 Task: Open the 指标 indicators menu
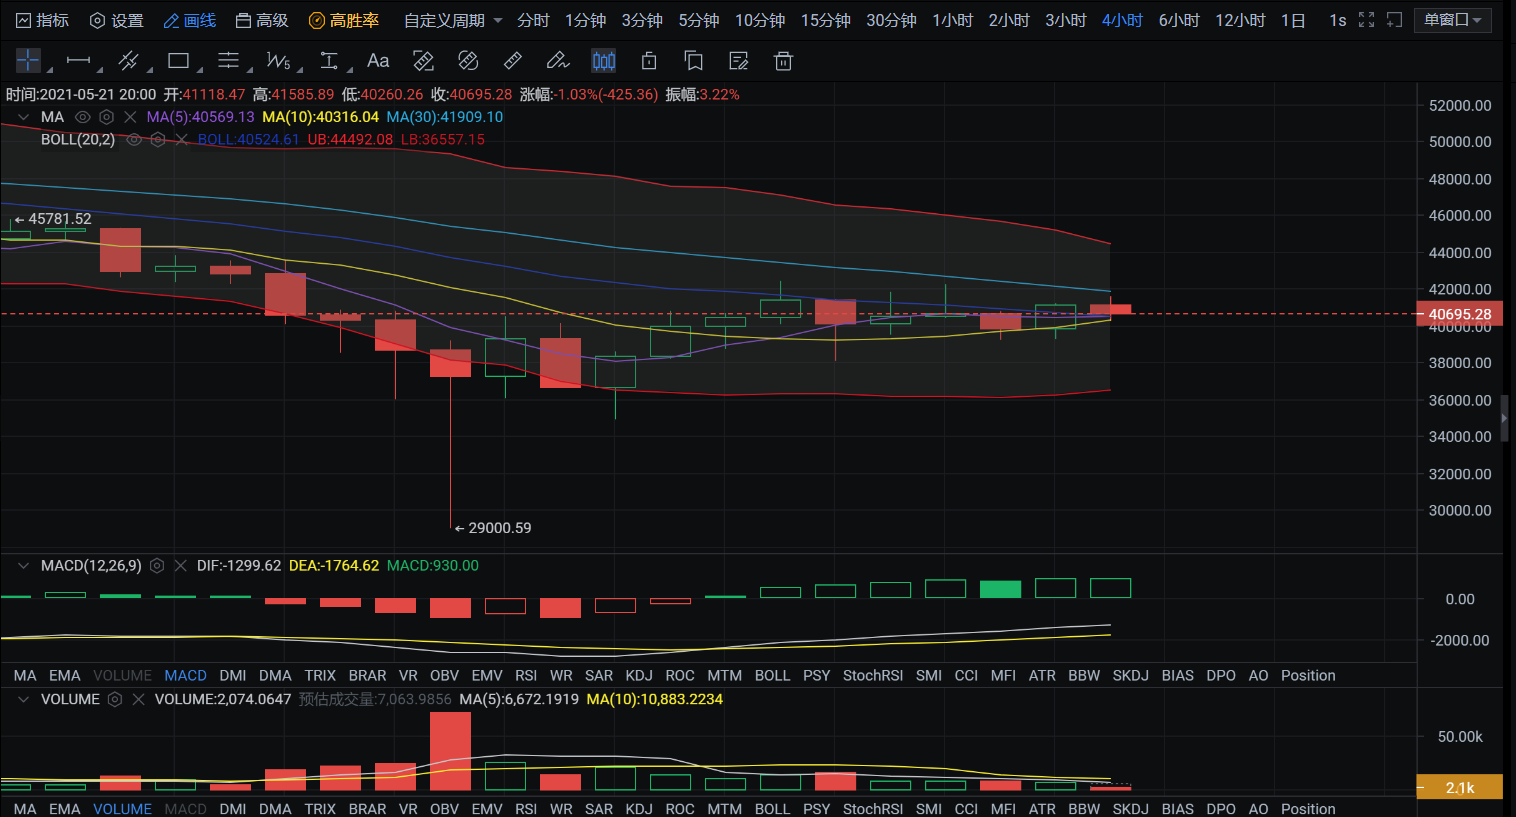pos(43,20)
